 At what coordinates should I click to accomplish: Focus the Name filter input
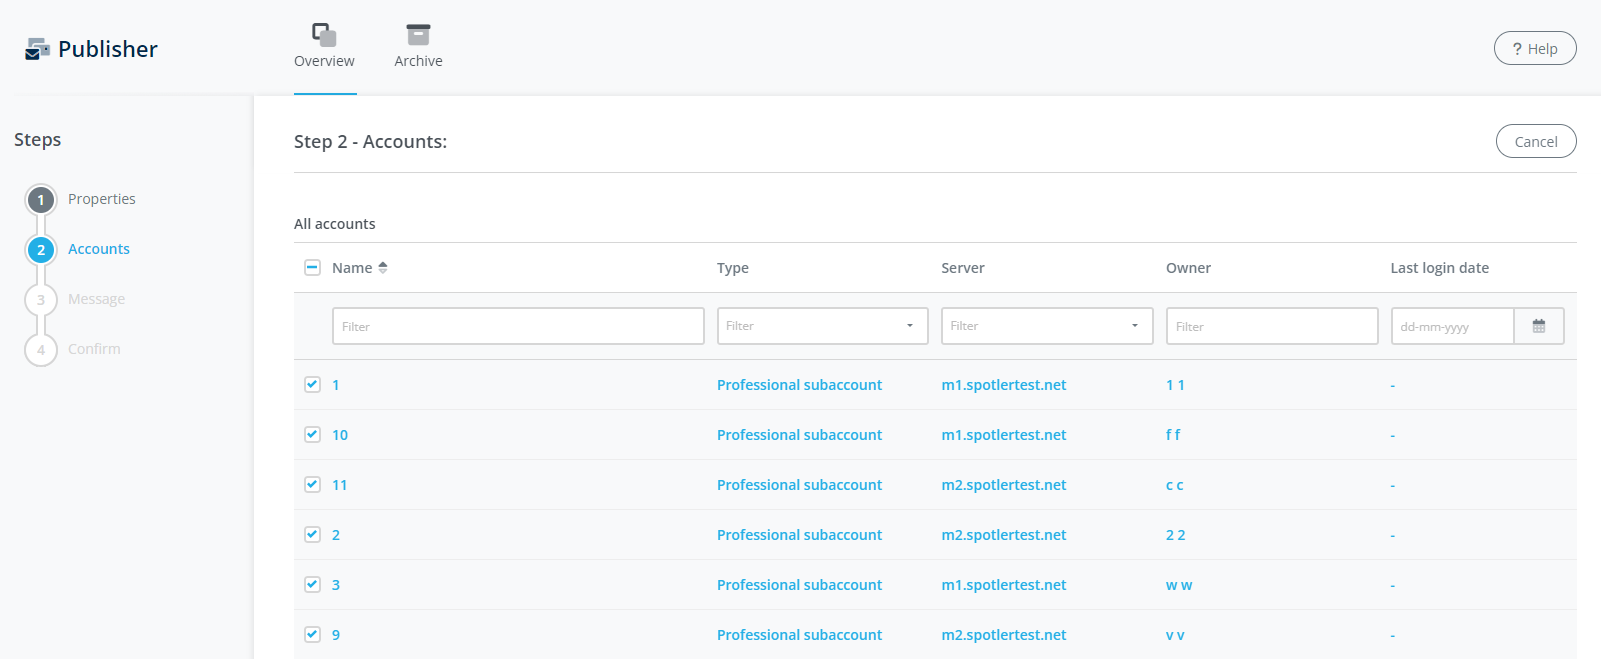click(518, 326)
